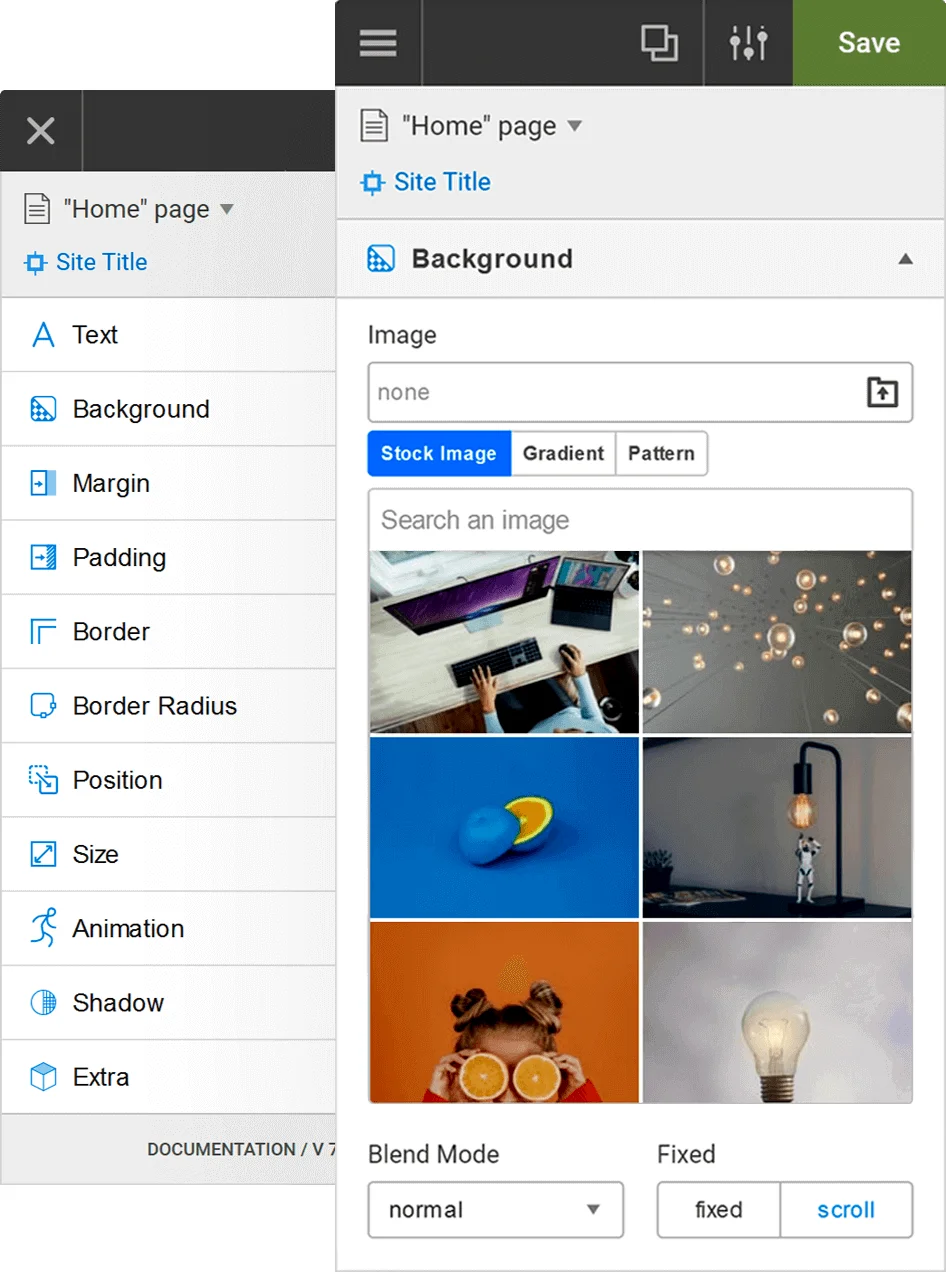Choose the single light bulb stock image
This screenshot has height=1272, width=946.
point(777,1012)
